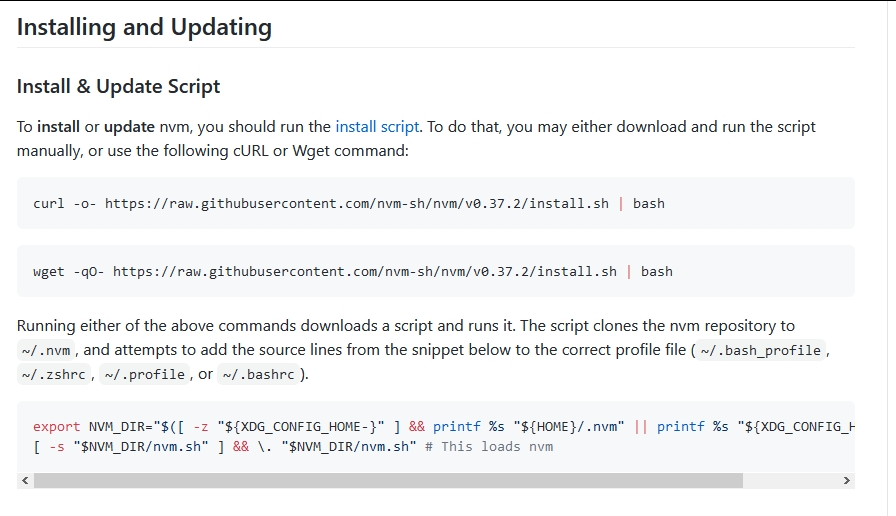Click the word "wget" in second code block
Viewport: 896px width, 516px height.
(49, 272)
